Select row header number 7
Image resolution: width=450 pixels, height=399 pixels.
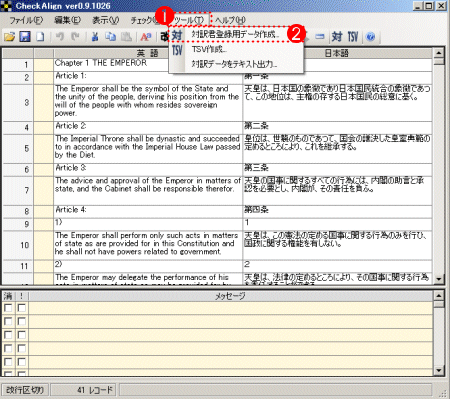tap(18, 191)
